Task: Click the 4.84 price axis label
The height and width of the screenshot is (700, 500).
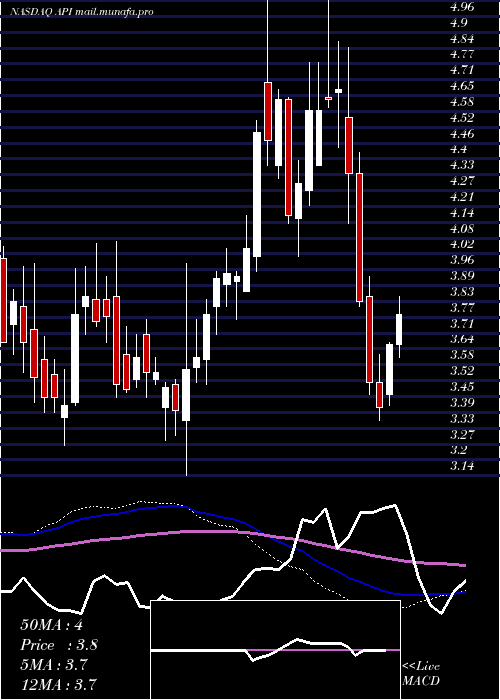Action: [x=463, y=39]
